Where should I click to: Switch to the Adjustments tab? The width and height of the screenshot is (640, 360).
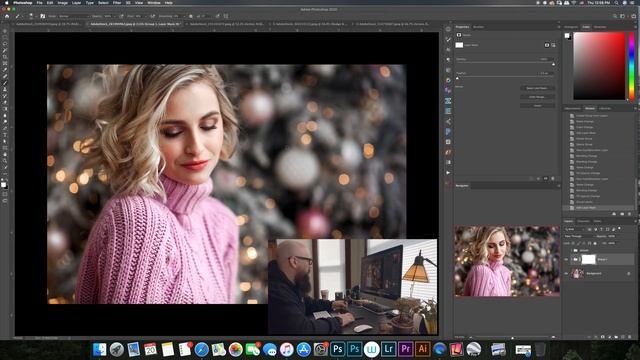pos(572,109)
